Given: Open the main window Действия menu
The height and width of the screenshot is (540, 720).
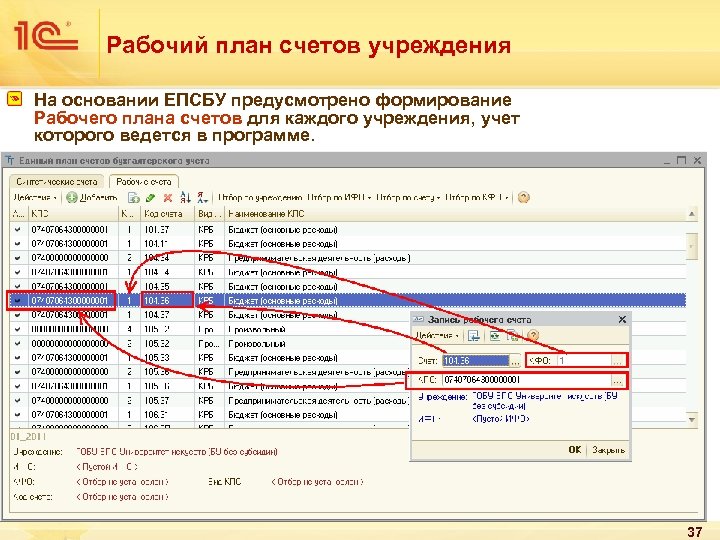Looking at the screenshot, I should coord(34,198).
